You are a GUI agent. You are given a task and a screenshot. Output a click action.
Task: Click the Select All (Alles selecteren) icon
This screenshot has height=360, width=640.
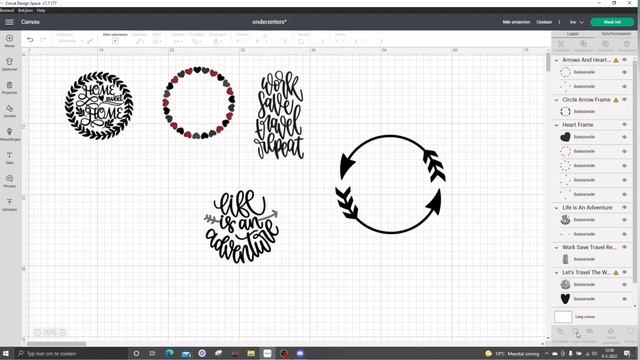[115, 41]
